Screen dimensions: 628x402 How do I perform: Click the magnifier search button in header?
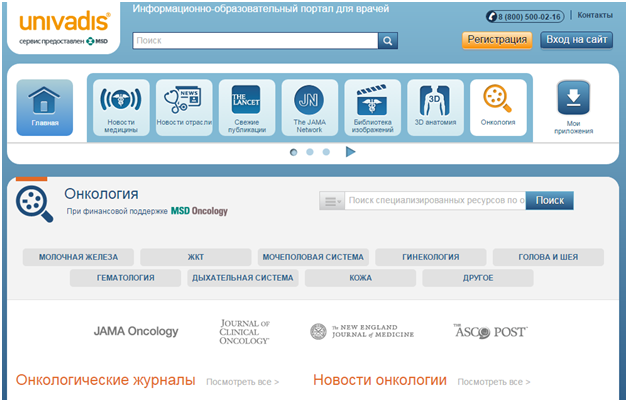[387, 41]
